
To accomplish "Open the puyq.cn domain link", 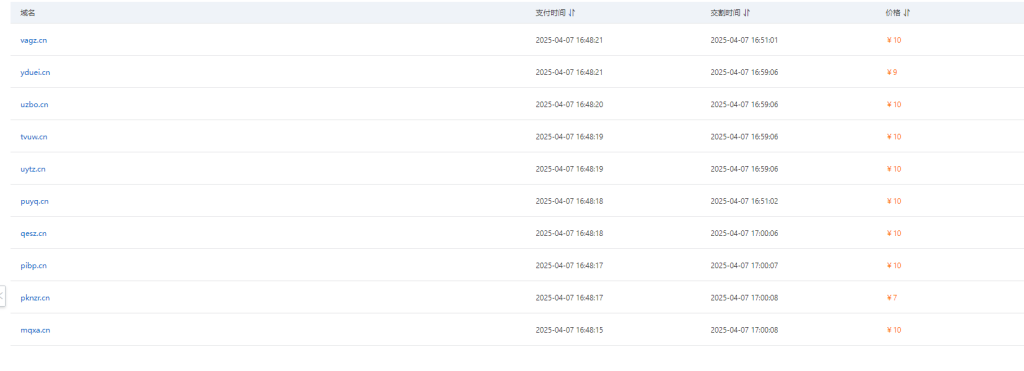I will (35, 201).
